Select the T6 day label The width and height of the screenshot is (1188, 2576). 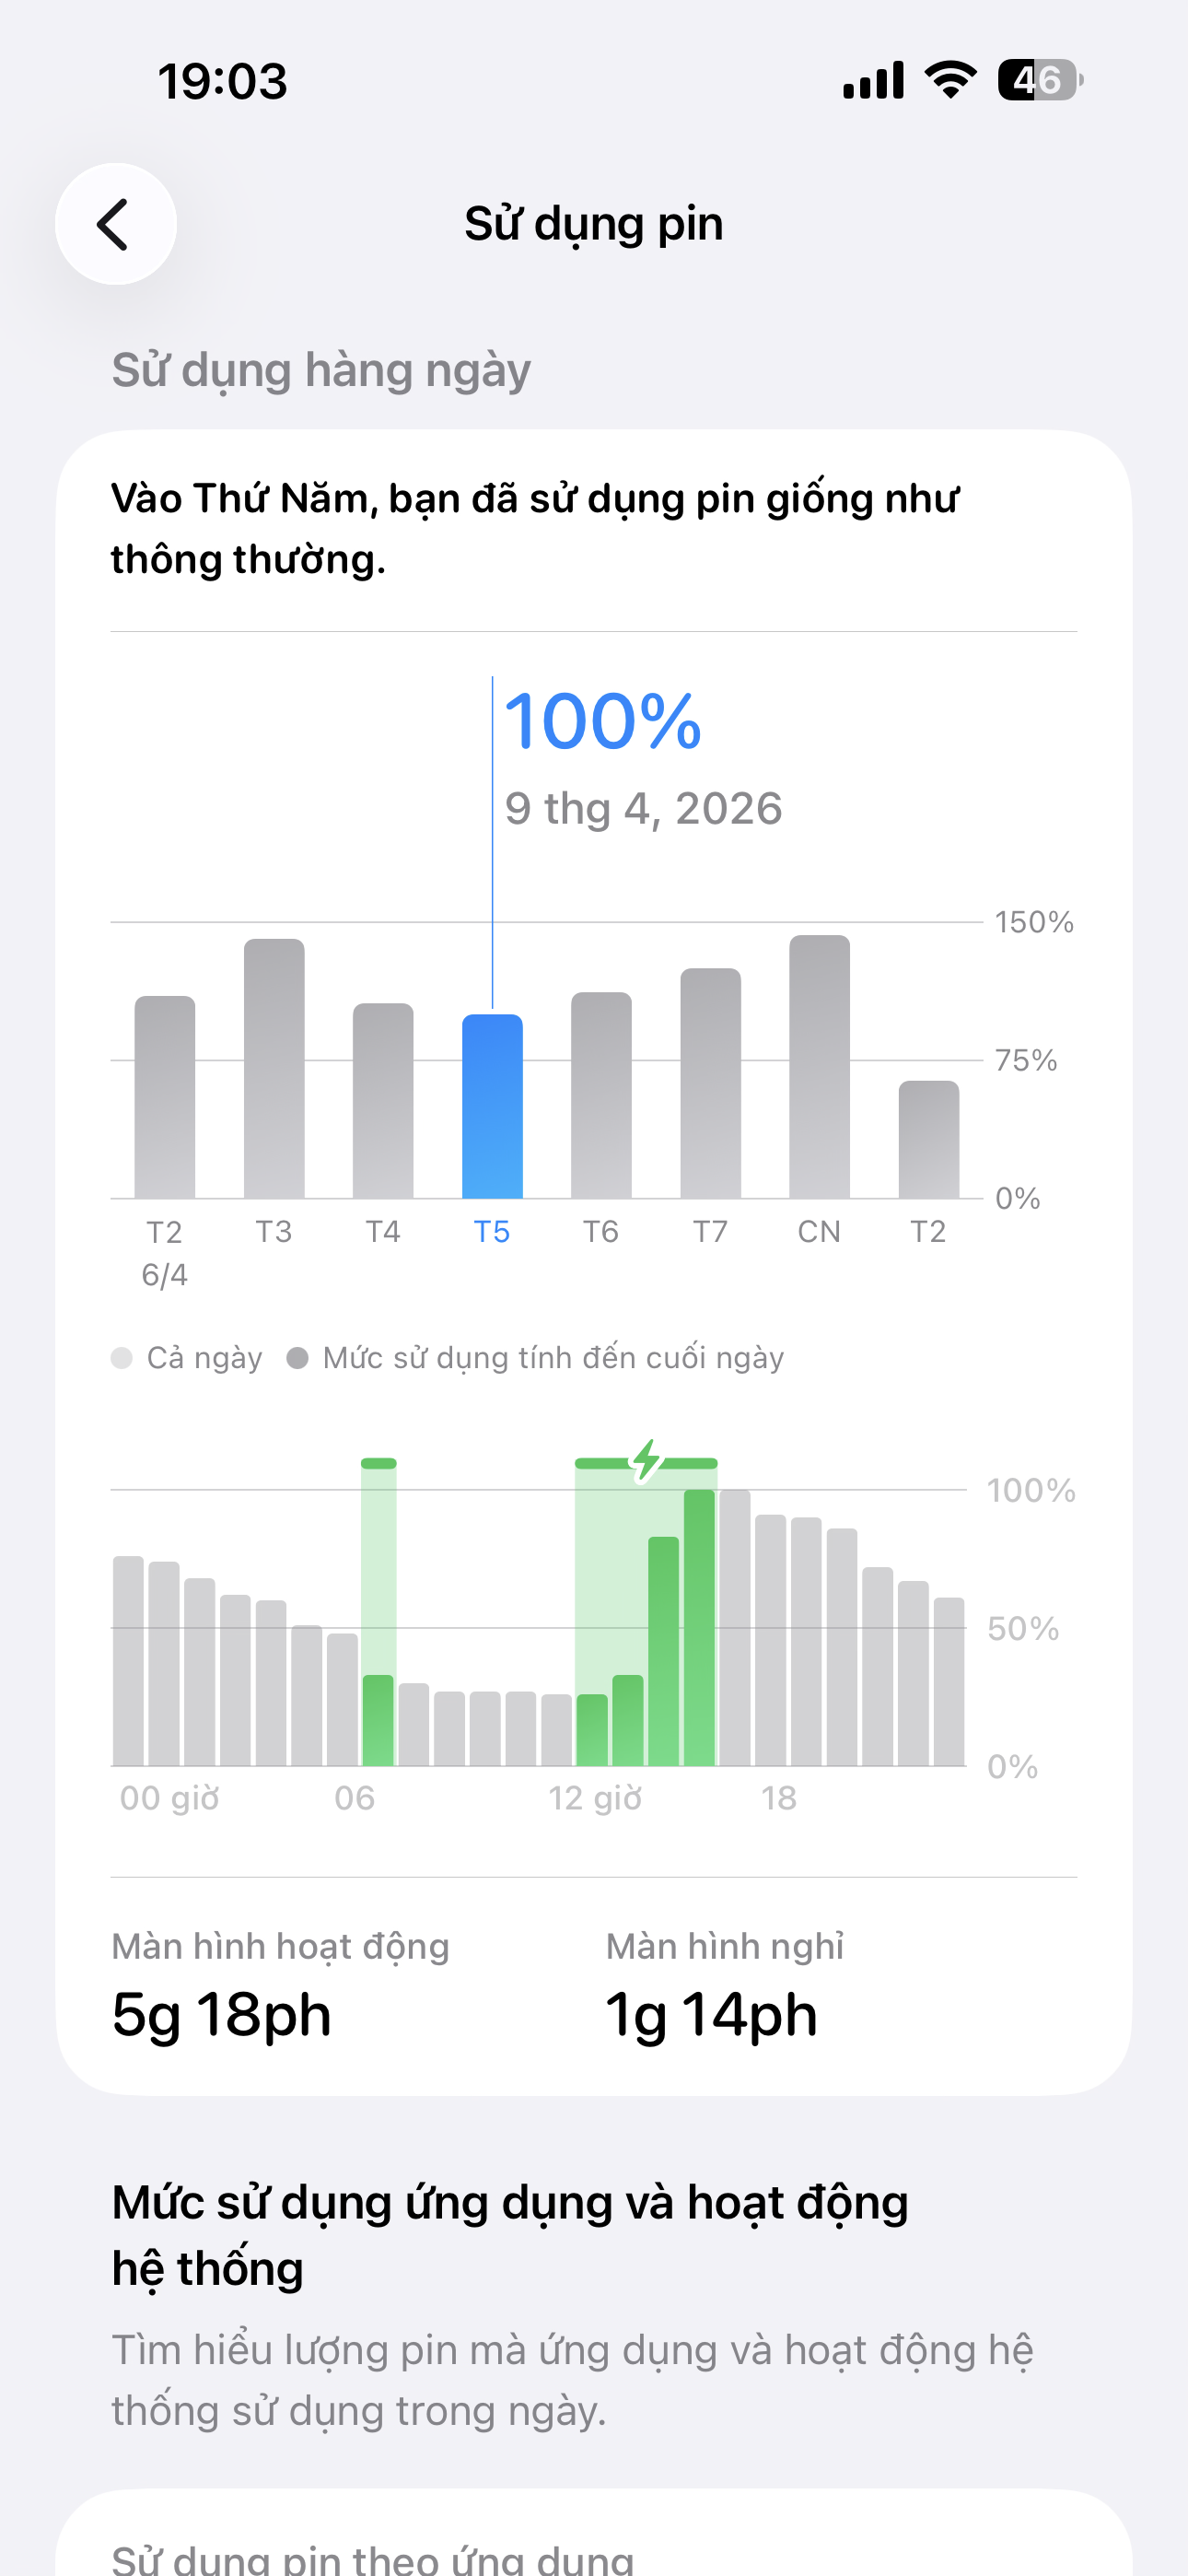601,1231
